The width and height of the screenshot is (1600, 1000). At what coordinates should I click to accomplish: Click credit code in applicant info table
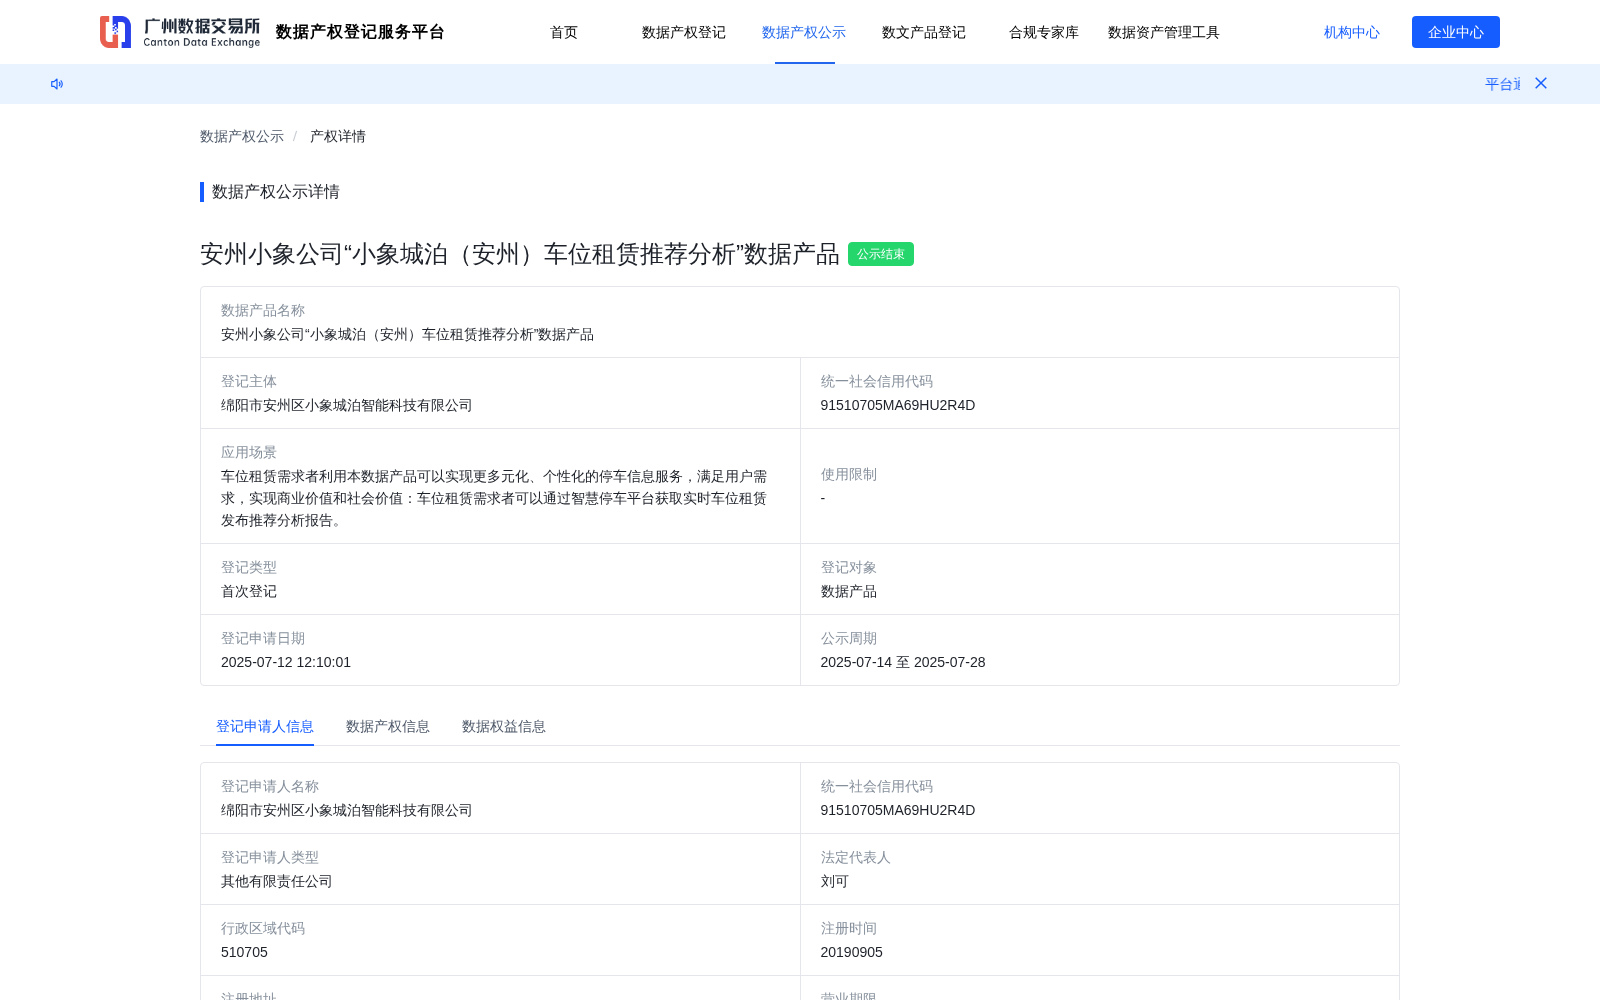coord(898,810)
